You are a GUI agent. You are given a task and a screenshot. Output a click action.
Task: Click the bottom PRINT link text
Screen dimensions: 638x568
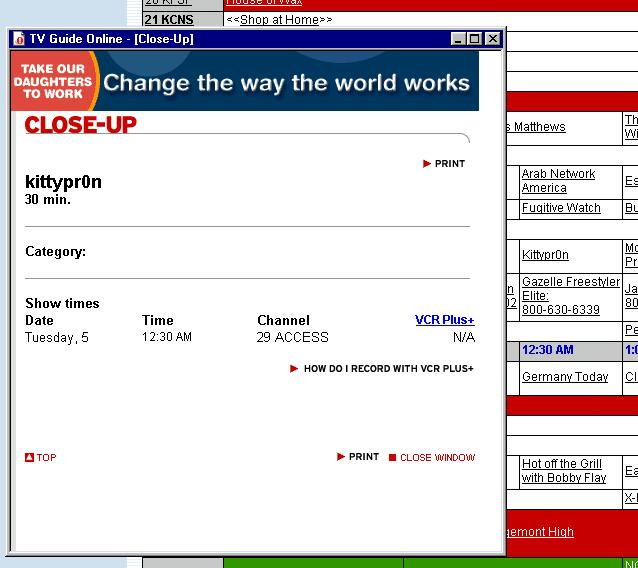coord(364,457)
